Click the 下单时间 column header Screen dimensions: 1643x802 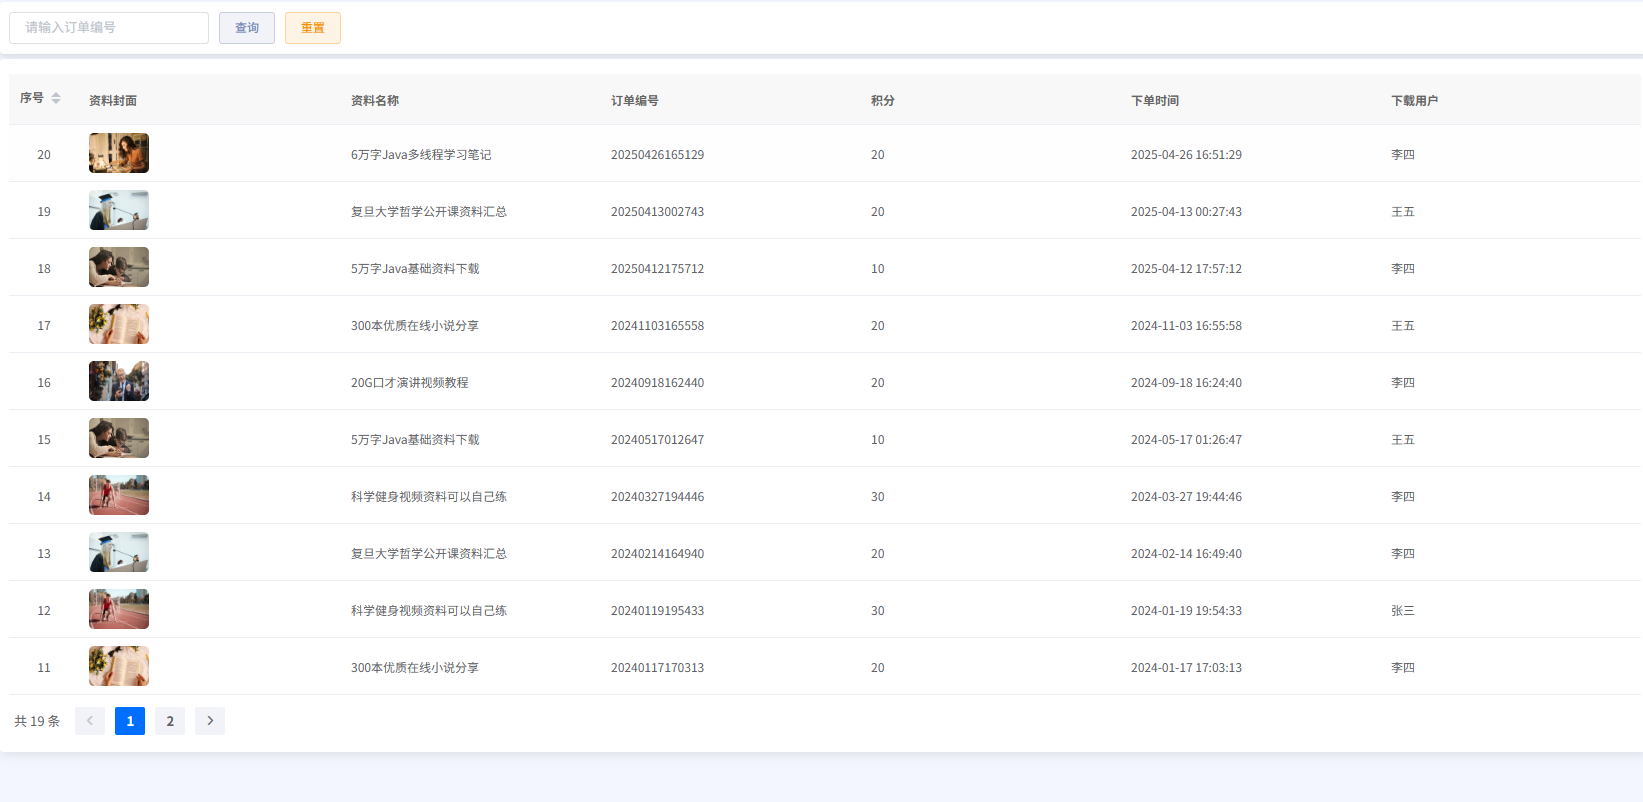click(x=1155, y=101)
